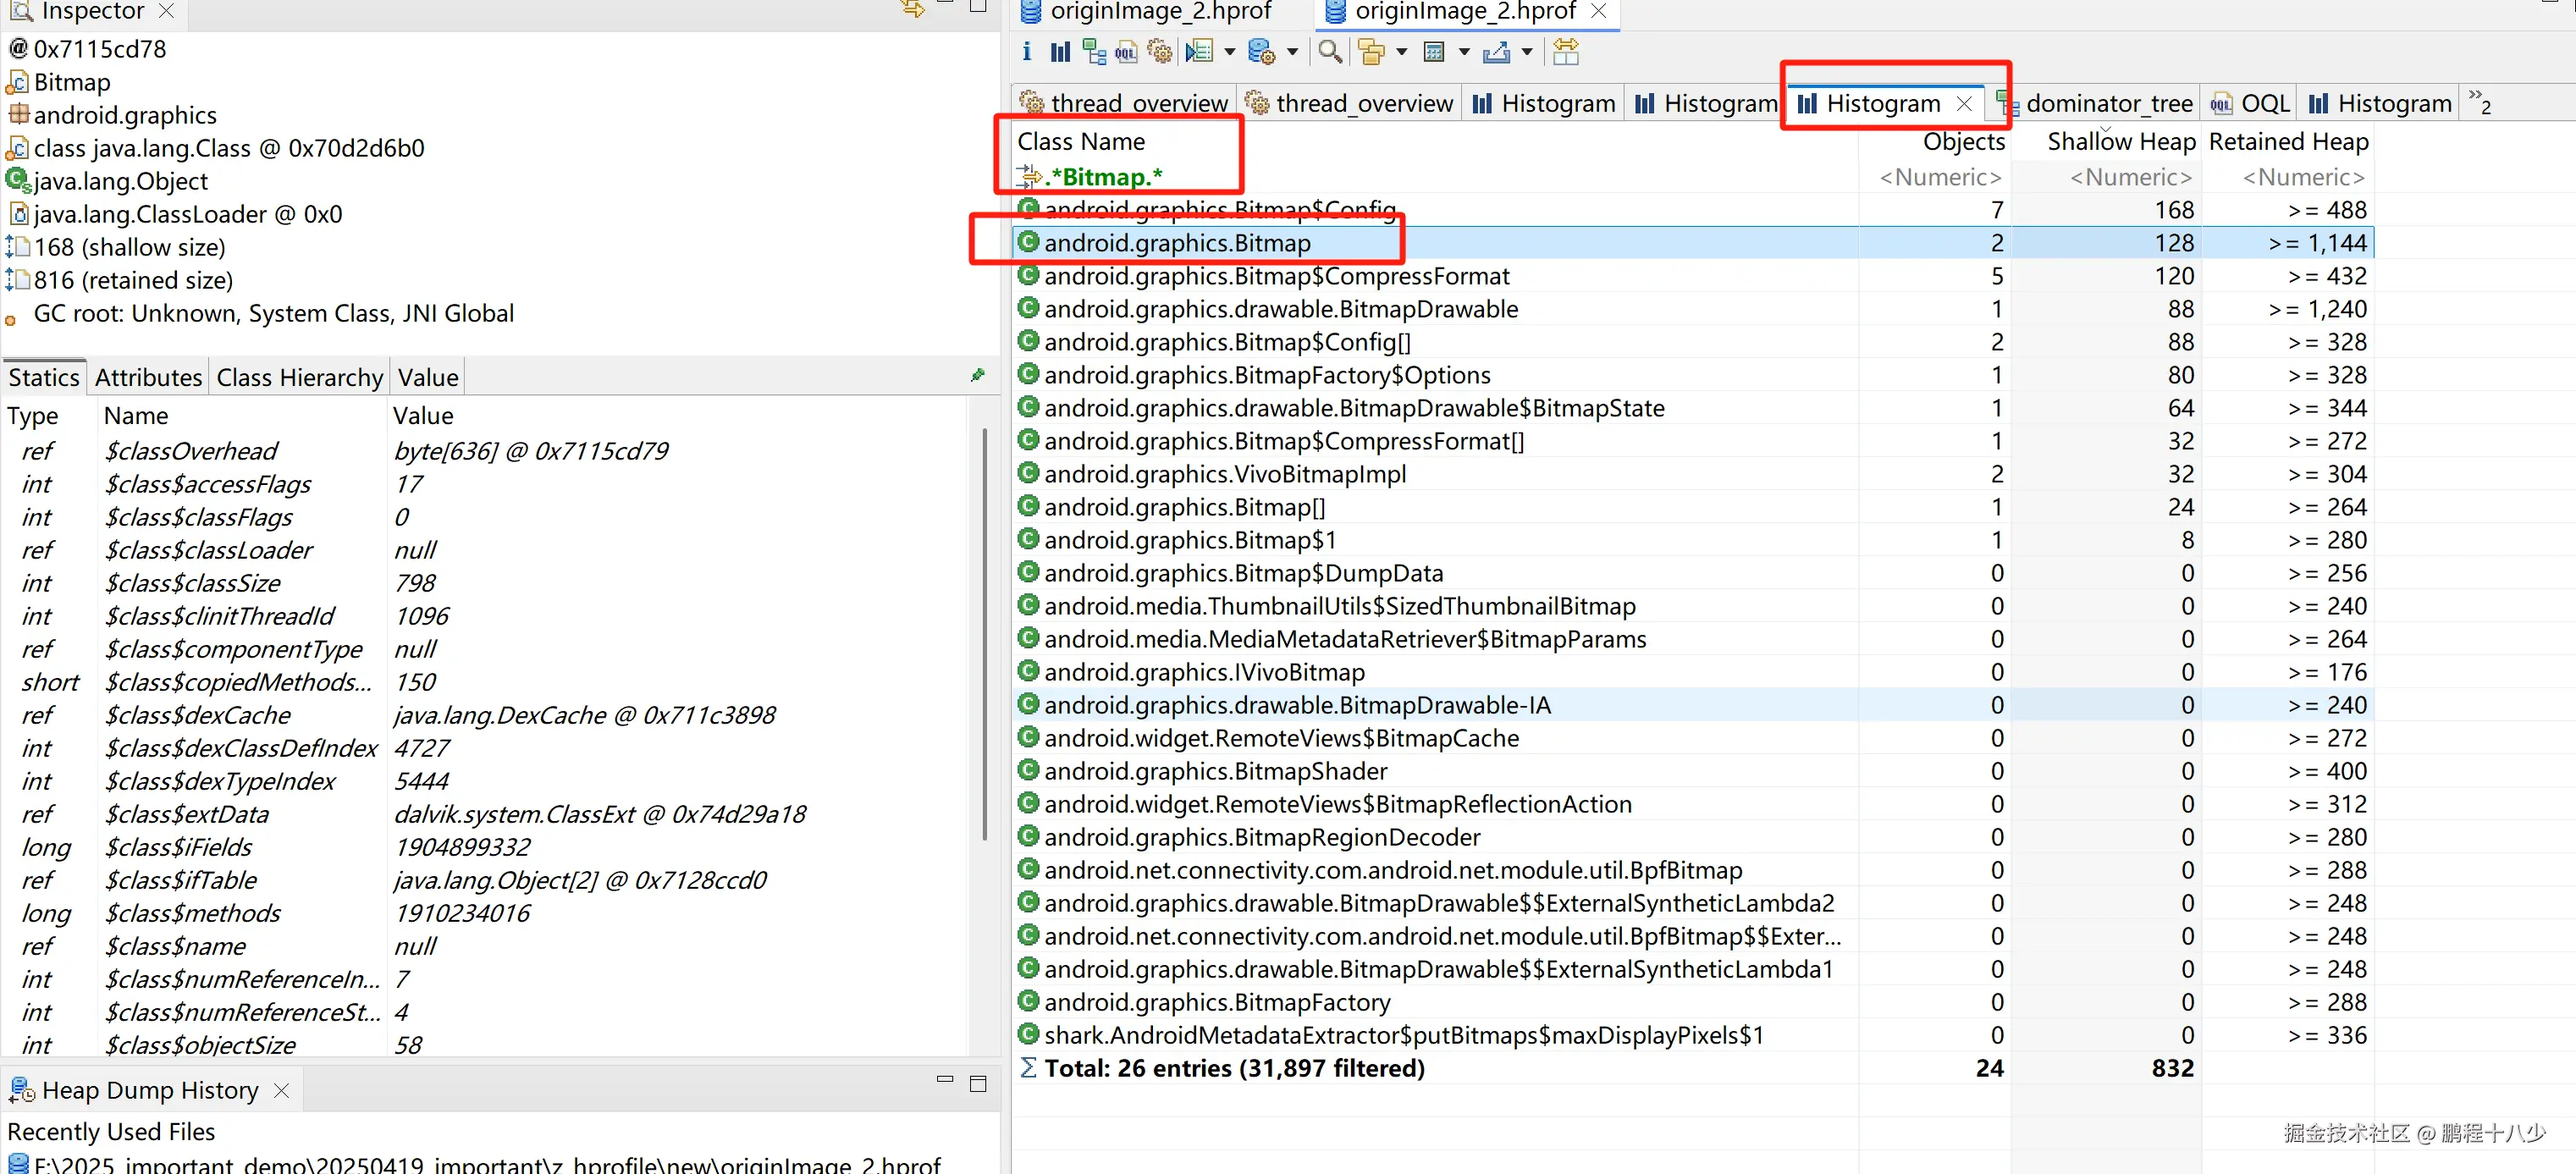Open the OQL query editor icon
Screen dimensions: 2576x1174
pyautogui.click(x=1126, y=51)
